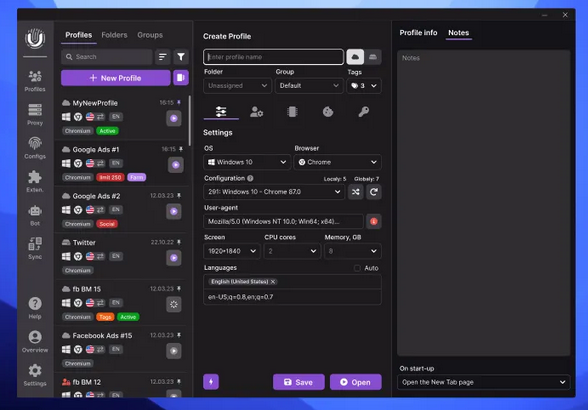
Task: Open the Configuration dropdown
Action: tap(274, 192)
